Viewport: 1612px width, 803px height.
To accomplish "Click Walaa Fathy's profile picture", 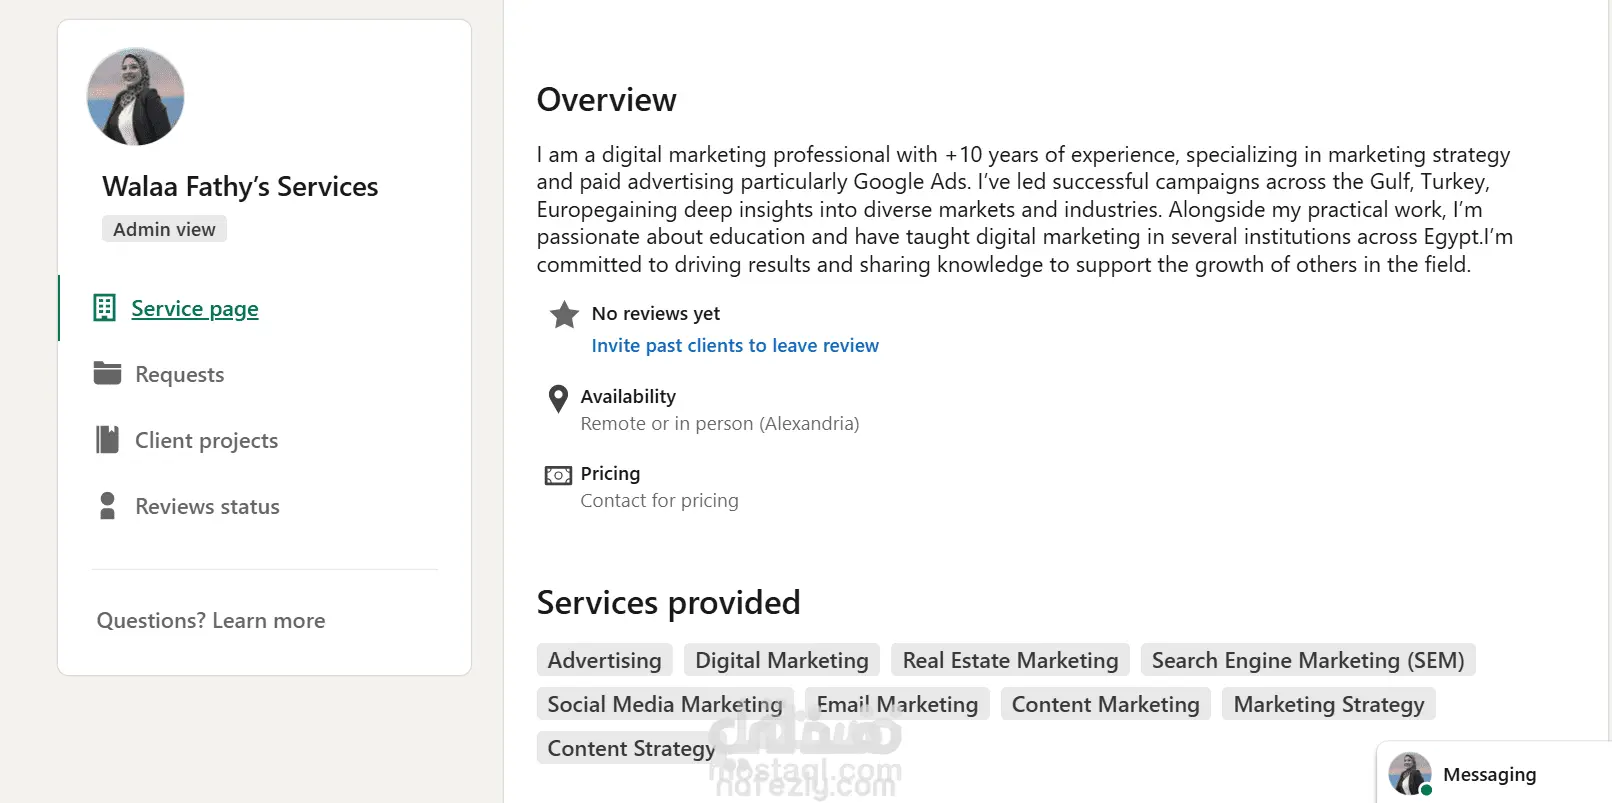I will coord(136,97).
